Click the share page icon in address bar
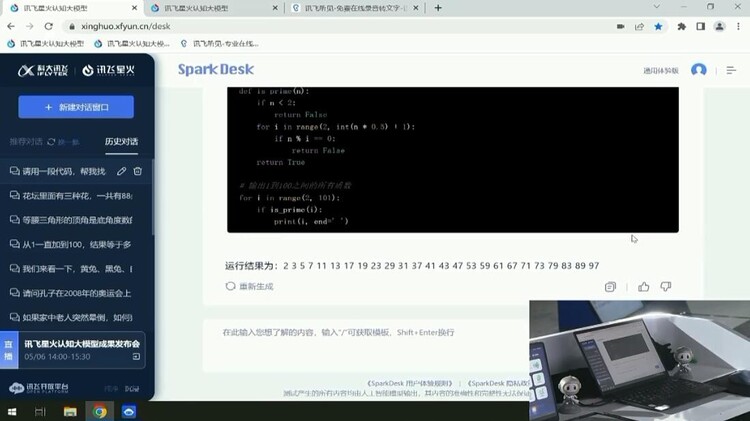The image size is (750, 421). pos(640,26)
